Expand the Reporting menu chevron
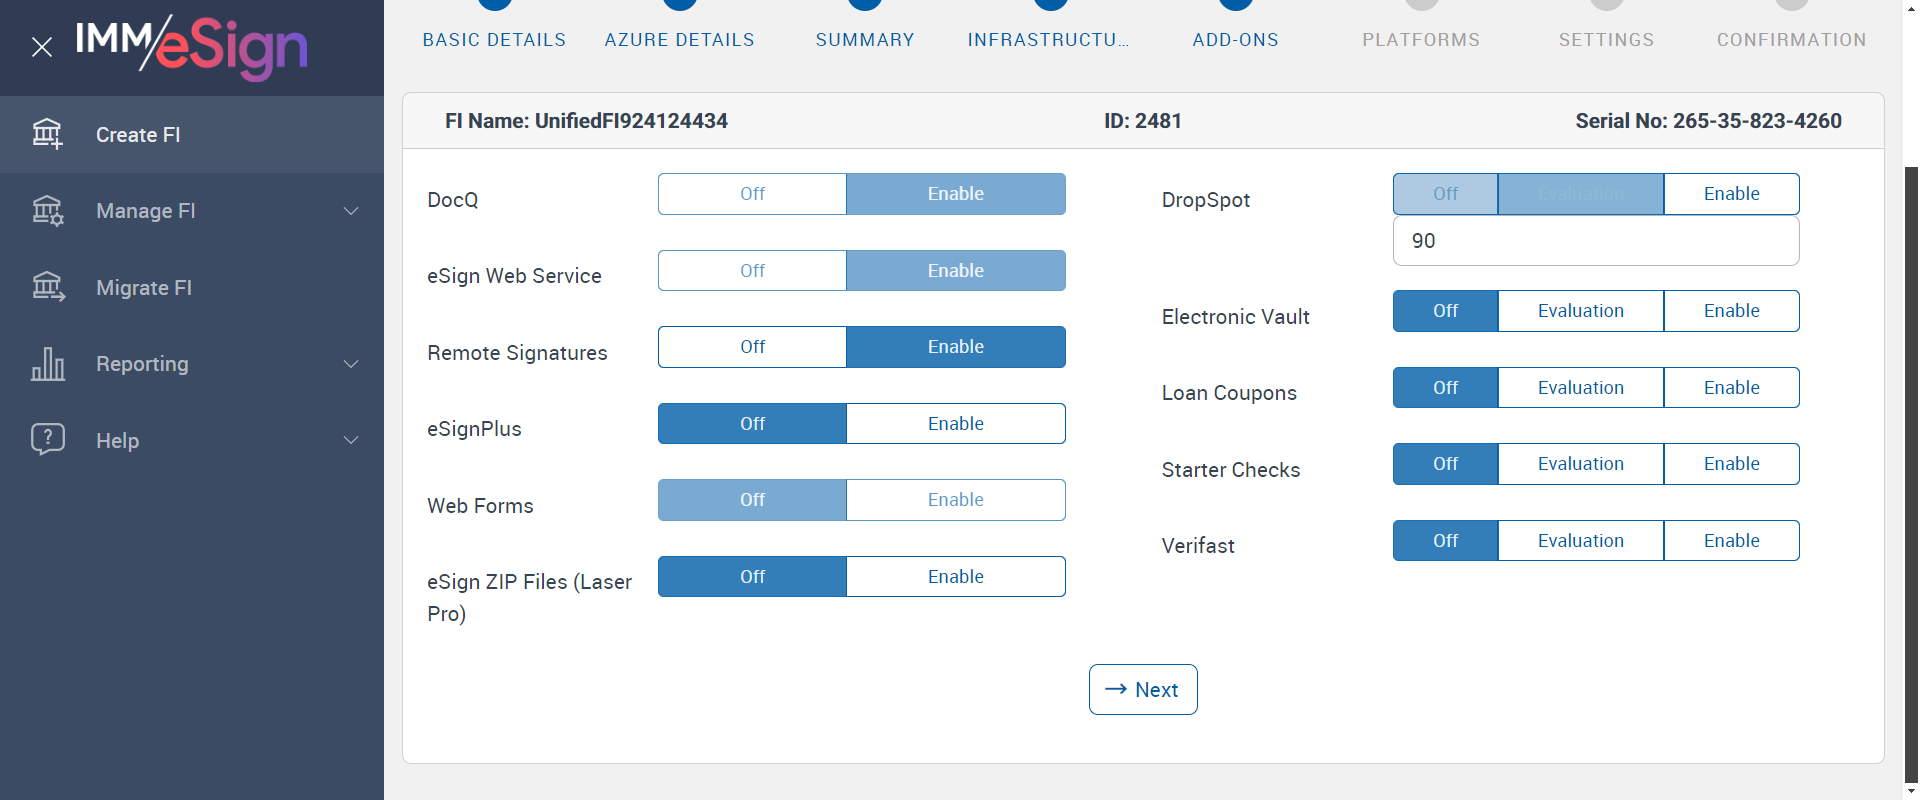The height and width of the screenshot is (800, 1920). pyautogui.click(x=351, y=364)
